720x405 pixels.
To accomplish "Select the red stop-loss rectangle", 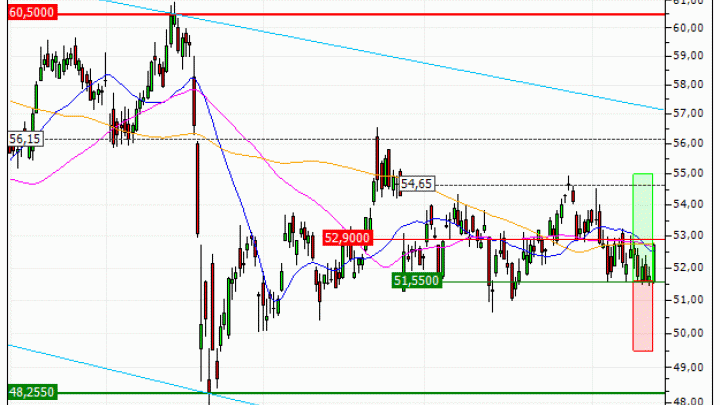I will click(642, 316).
